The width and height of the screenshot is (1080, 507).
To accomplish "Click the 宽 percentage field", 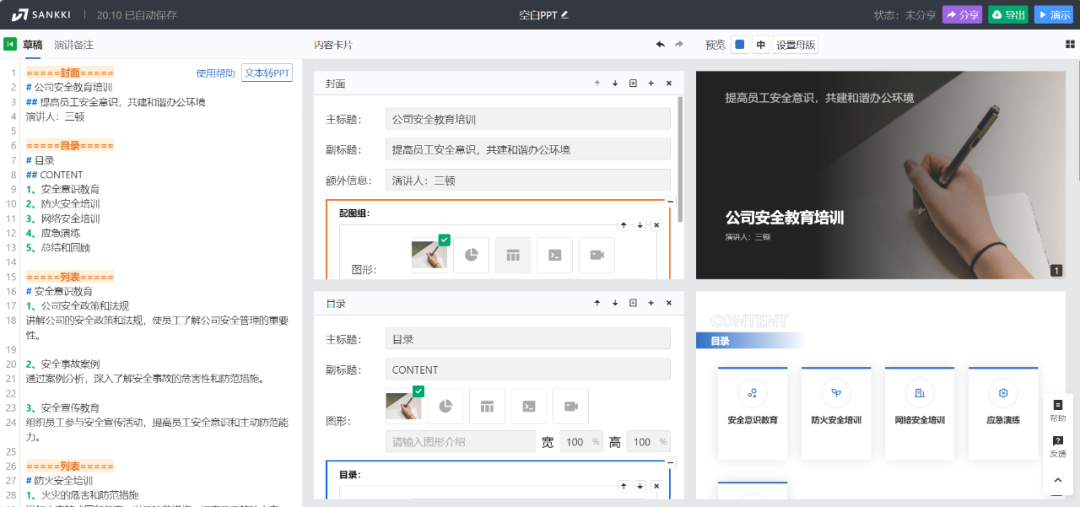I will [581, 442].
